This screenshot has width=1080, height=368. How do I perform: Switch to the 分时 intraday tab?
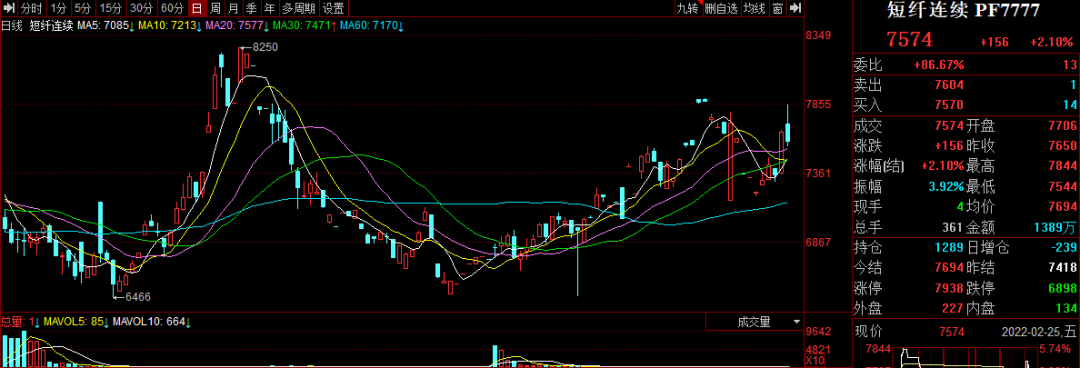click(32, 8)
